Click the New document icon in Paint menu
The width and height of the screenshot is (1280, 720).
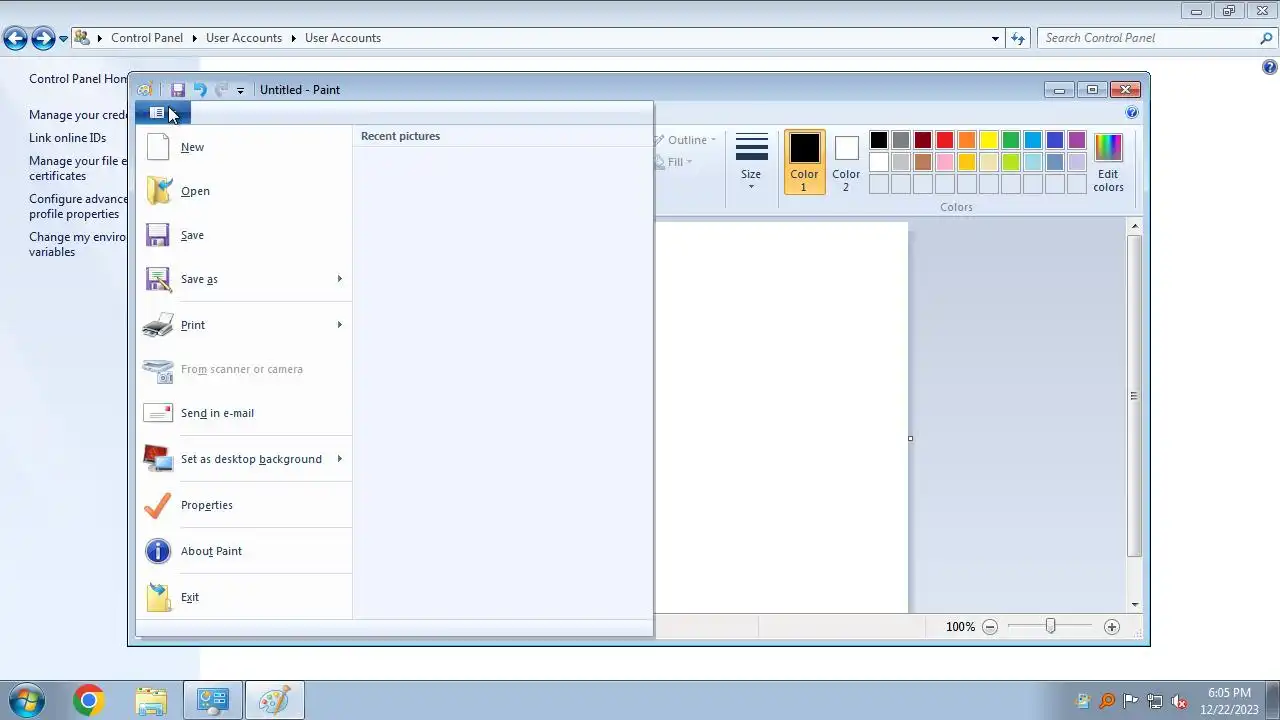[x=158, y=147]
